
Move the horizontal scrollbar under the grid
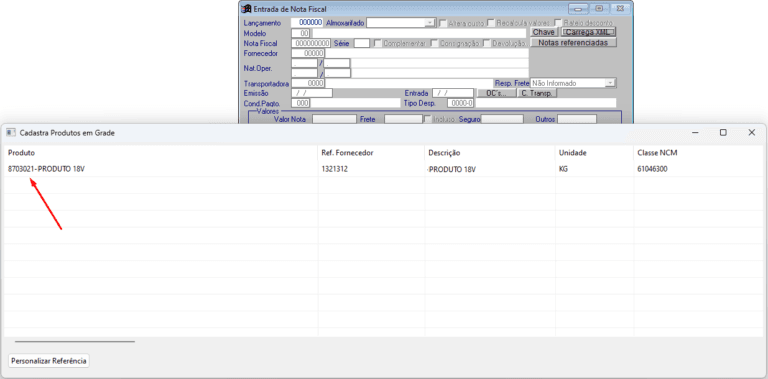(75, 342)
